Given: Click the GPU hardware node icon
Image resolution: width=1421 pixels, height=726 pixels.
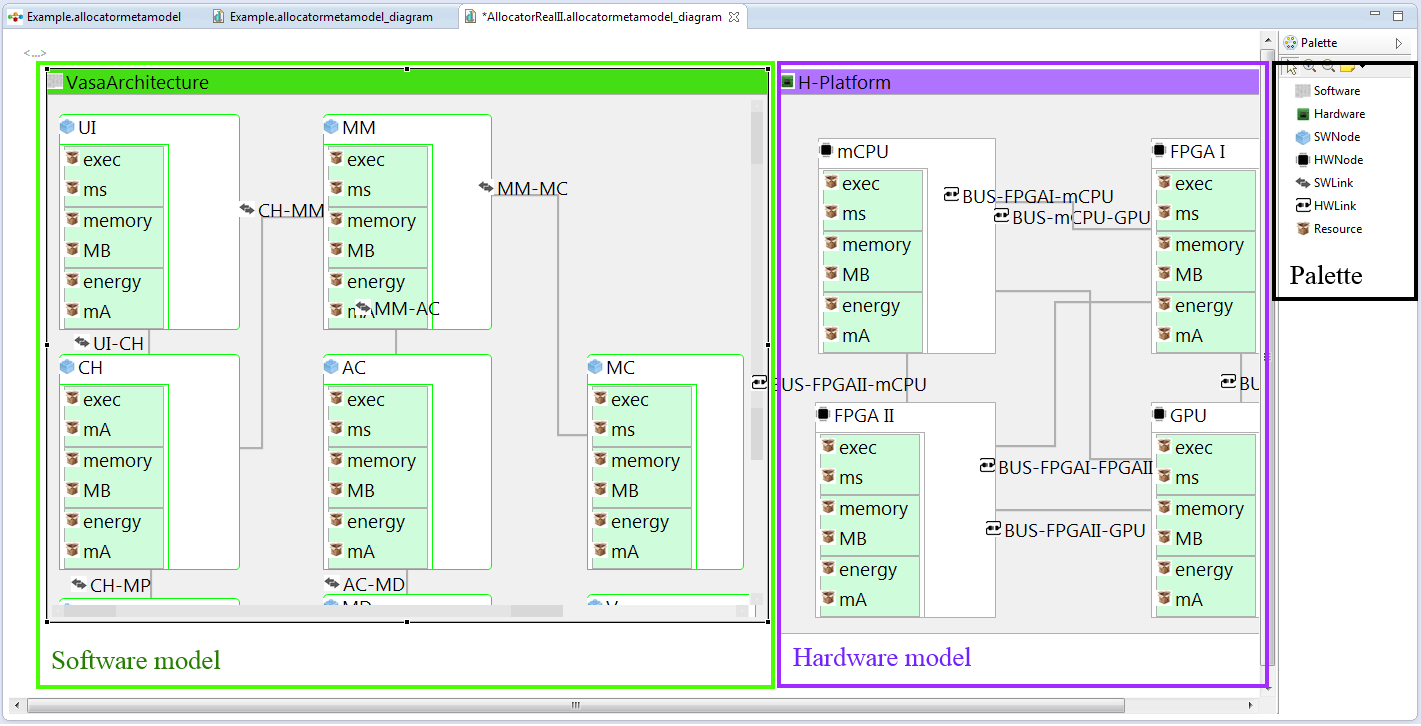Looking at the screenshot, I should (1159, 415).
